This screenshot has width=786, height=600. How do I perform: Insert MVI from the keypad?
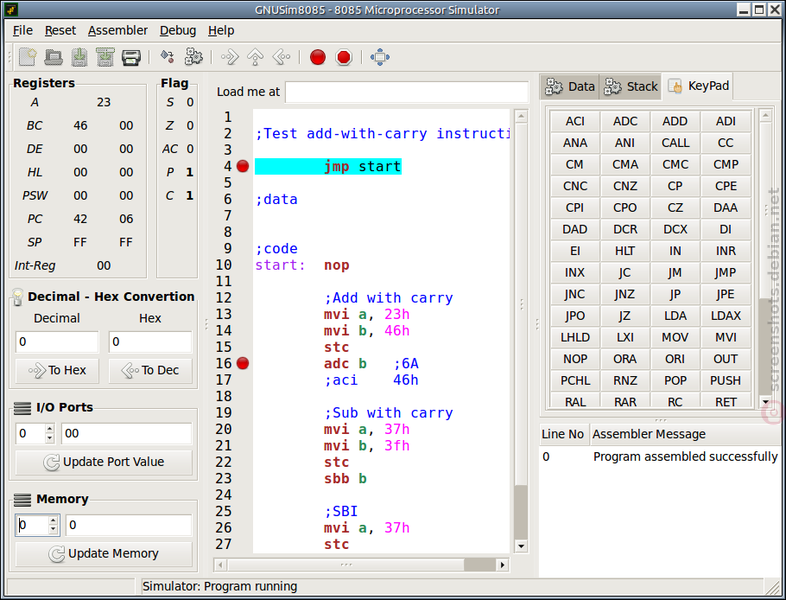pyautogui.click(x=725, y=337)
